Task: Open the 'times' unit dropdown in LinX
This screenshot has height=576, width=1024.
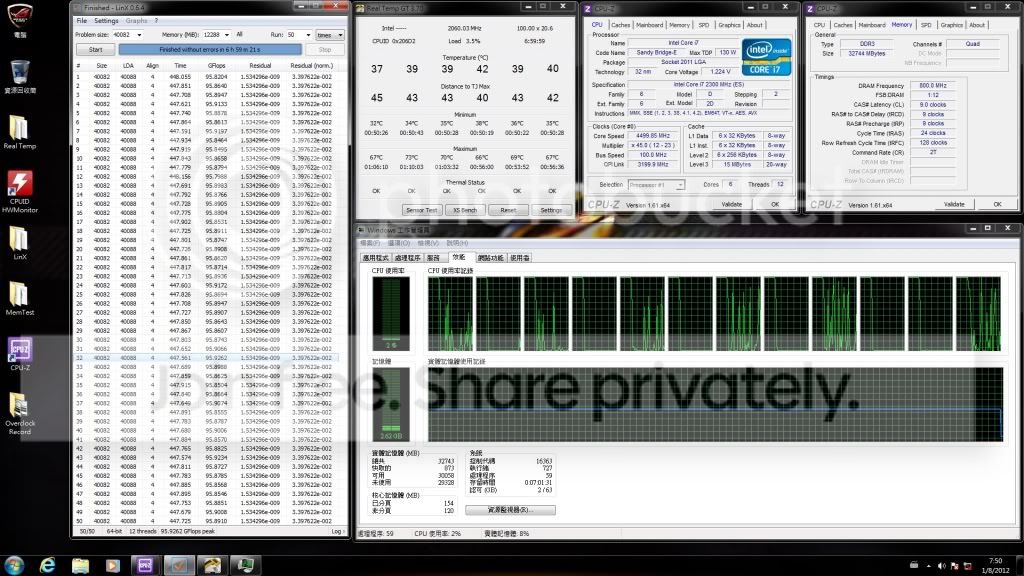Action: [x=329, y=35]
